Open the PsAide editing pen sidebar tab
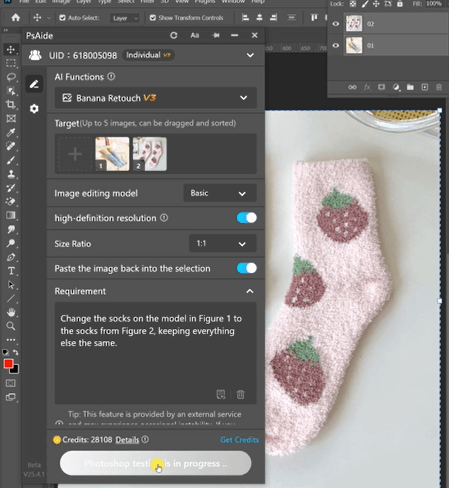This screenshot has width=449, height=488. [34, 84]
